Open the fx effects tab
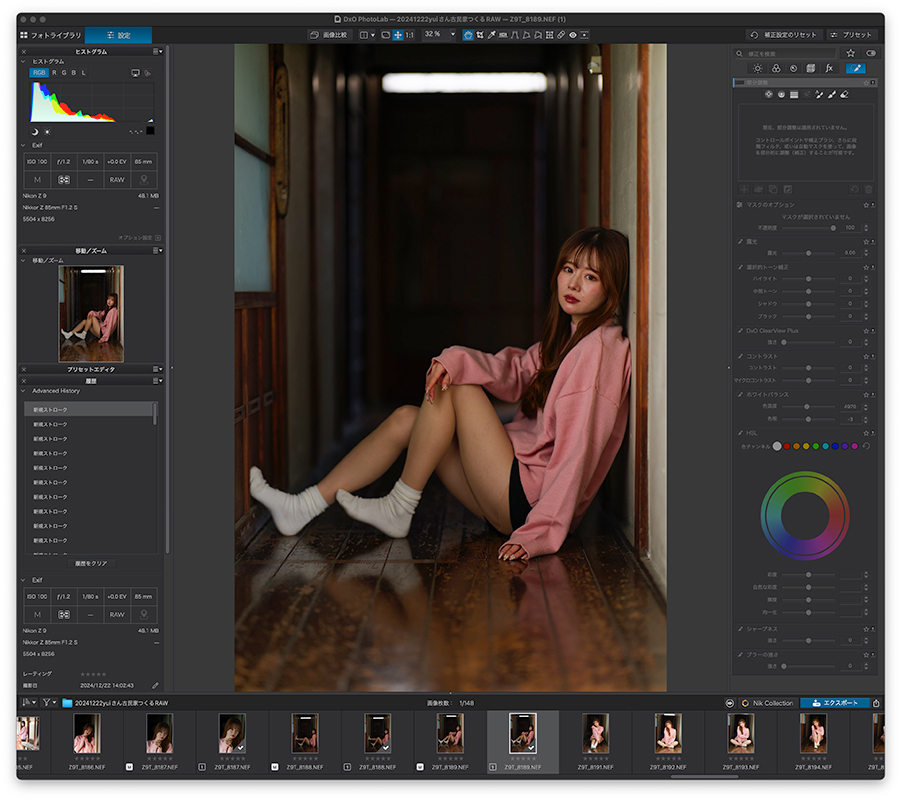The height and width of the screenshot is (800, 901). (829, 68)
